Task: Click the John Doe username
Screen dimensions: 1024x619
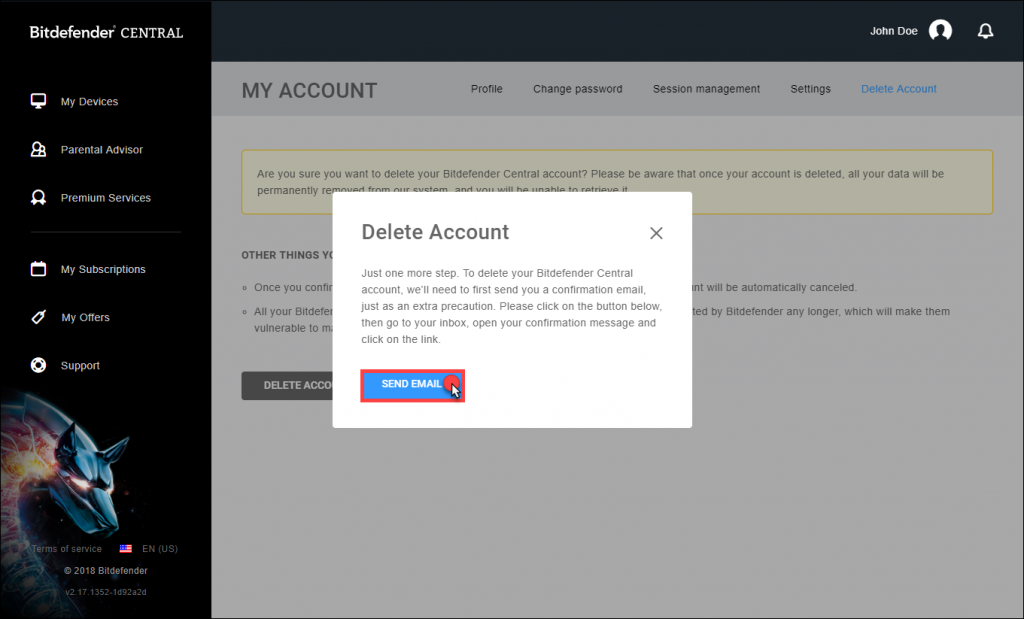Action: point(893,31)
